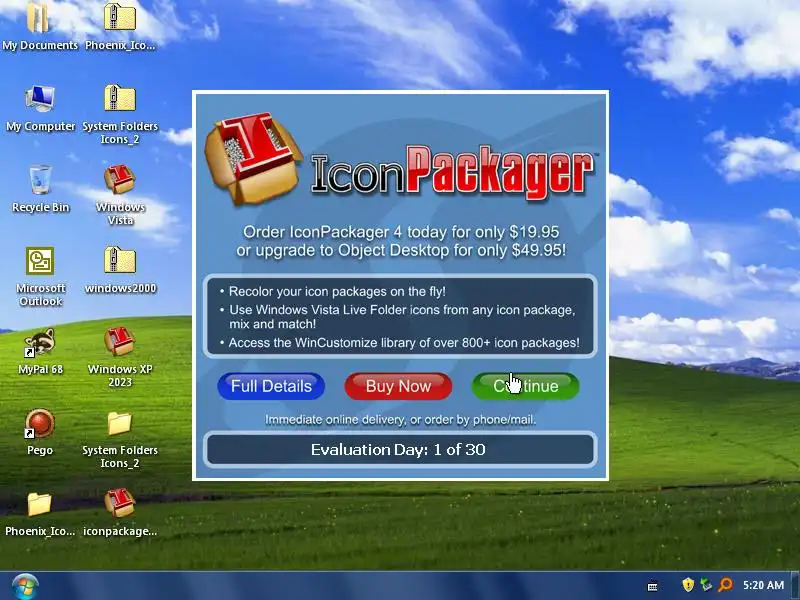The width and height of the screenshot is (800, 600).
Task: Click the red Buy Now button
Action: tap(398, 386)
